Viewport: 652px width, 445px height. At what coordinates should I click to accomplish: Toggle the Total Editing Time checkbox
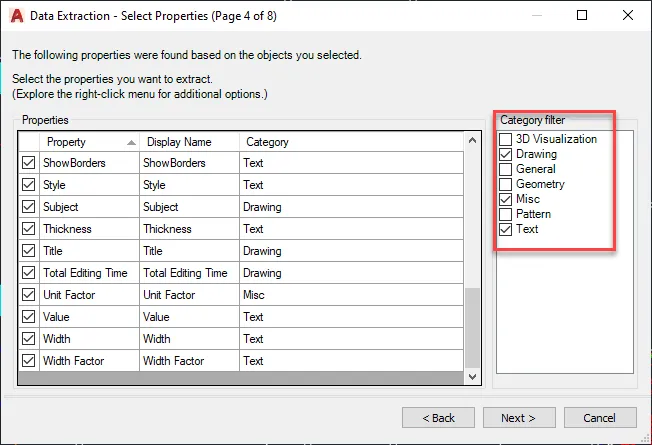point(28,273)
